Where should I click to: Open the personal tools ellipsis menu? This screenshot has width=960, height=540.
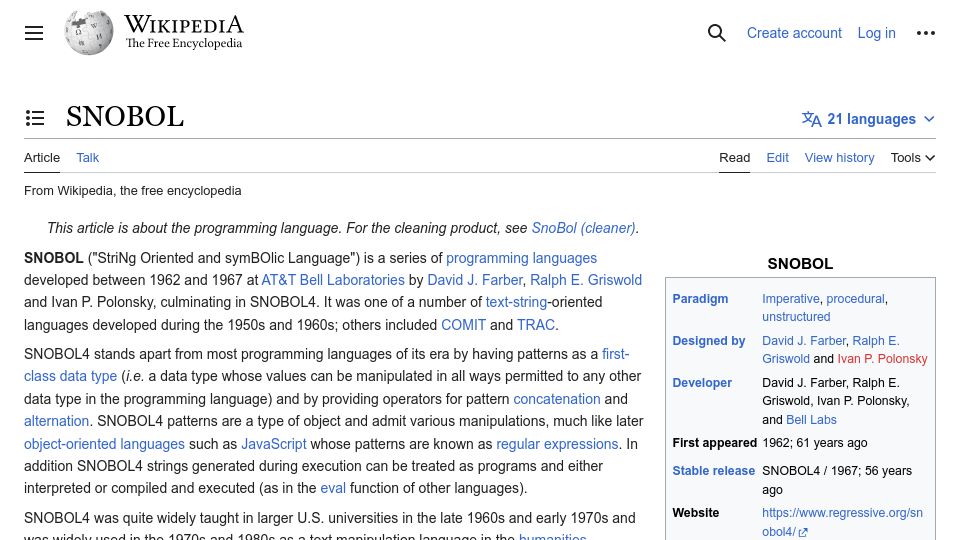pos(925,33)
